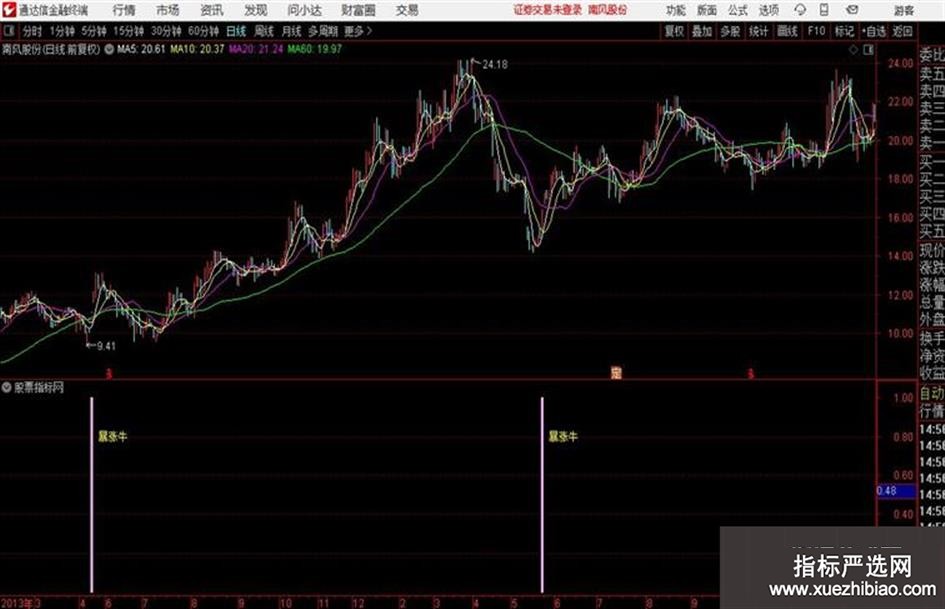Click the diamond icon at chart top-right
945x609 pixels.
(853, 50)
